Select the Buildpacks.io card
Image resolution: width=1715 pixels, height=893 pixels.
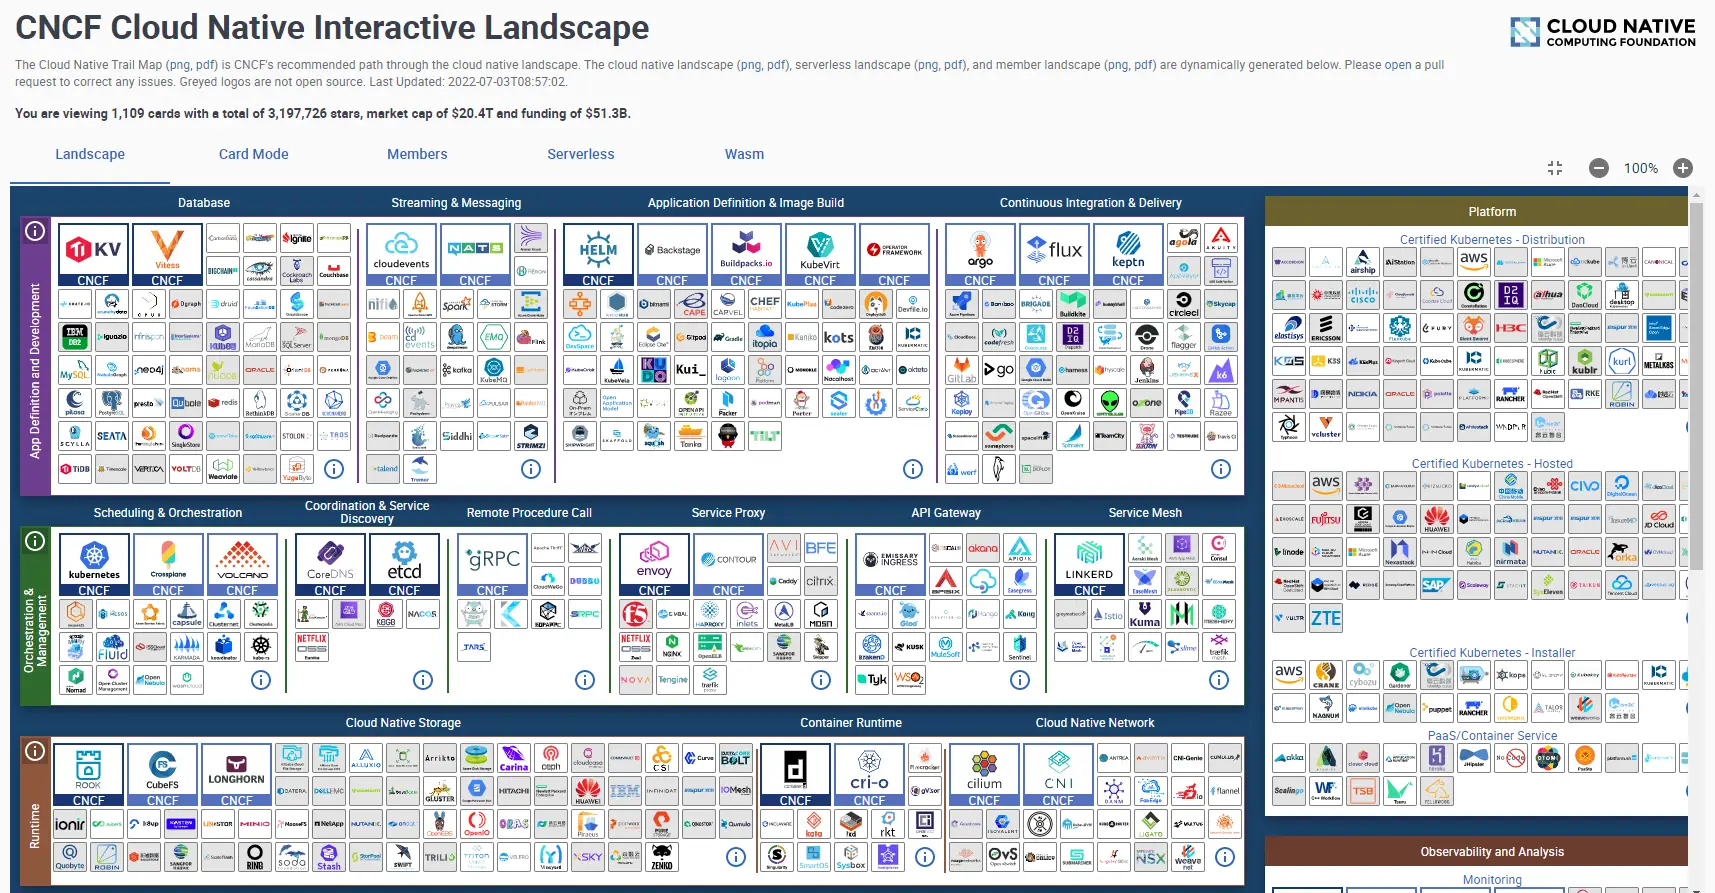click(x=746, y=255)
